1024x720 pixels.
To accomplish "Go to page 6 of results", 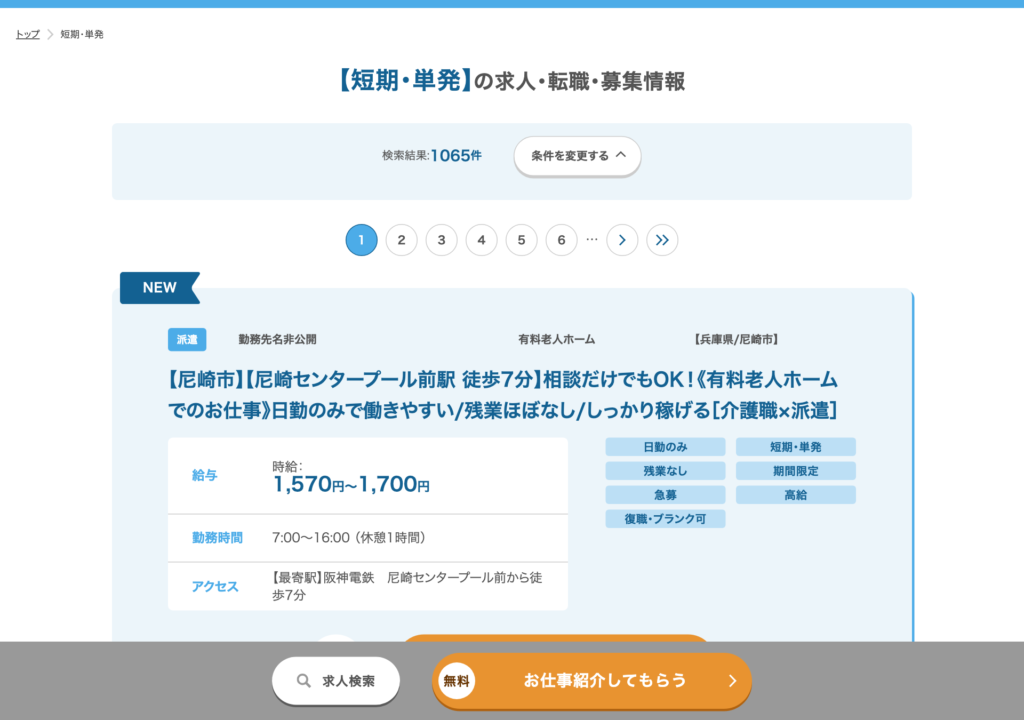I will pos(561,240).
